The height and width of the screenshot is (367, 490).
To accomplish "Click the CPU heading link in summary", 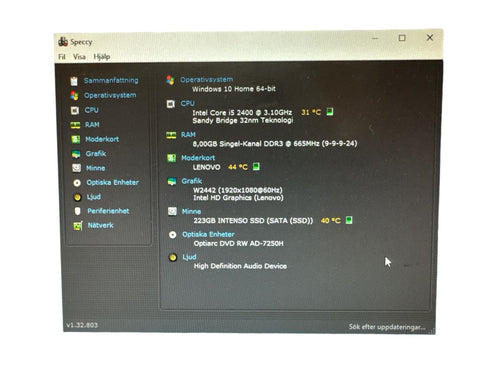I will pos(188,103).
